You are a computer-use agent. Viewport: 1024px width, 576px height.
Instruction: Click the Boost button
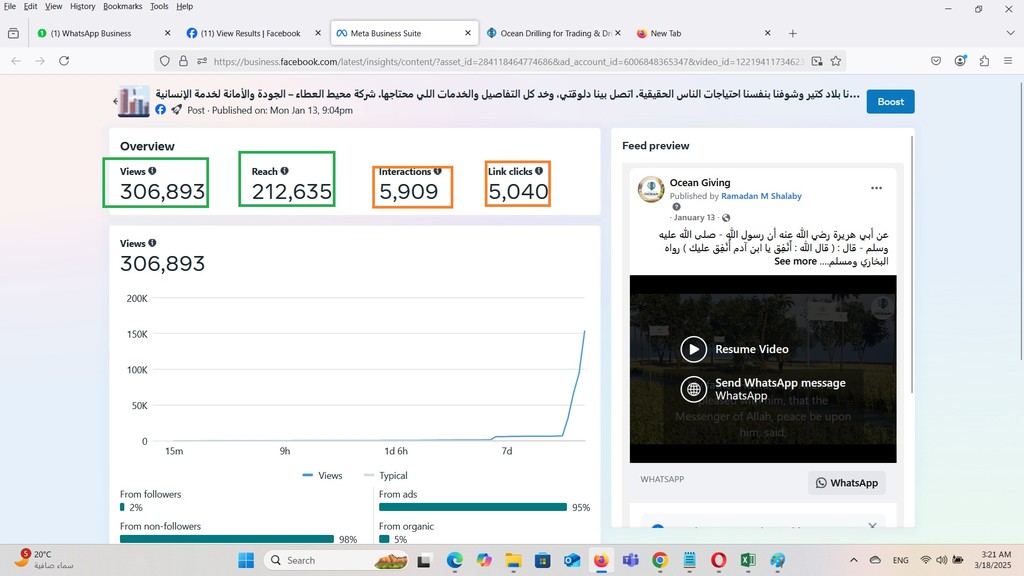pos(890,102)
